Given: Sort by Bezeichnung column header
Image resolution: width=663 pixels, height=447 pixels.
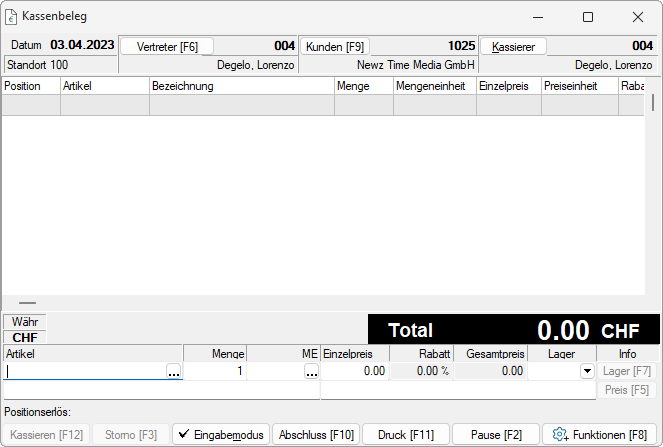Looking at the screenshot, I should click(x=241, y=87).
